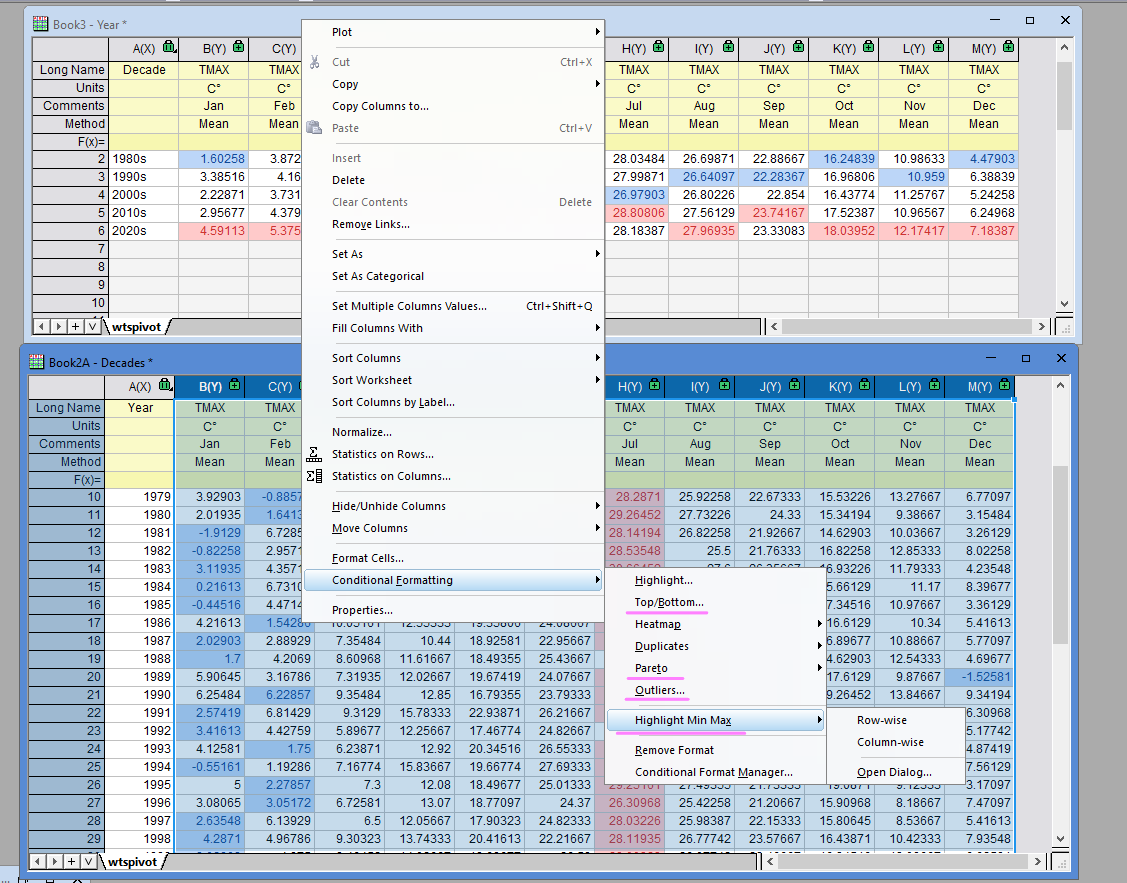Viewport: 1127px width, 883px height.
Task: Select Outliers... from Conditional Formatting
Action: point(660,690)
